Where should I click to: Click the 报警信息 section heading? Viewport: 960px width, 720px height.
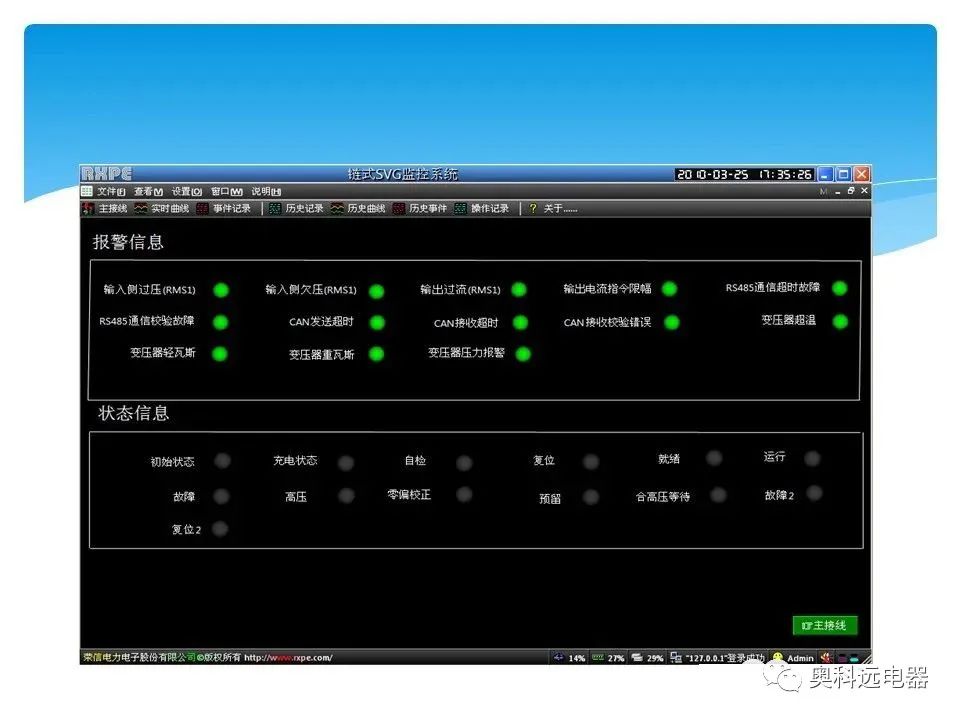[128, 242]
